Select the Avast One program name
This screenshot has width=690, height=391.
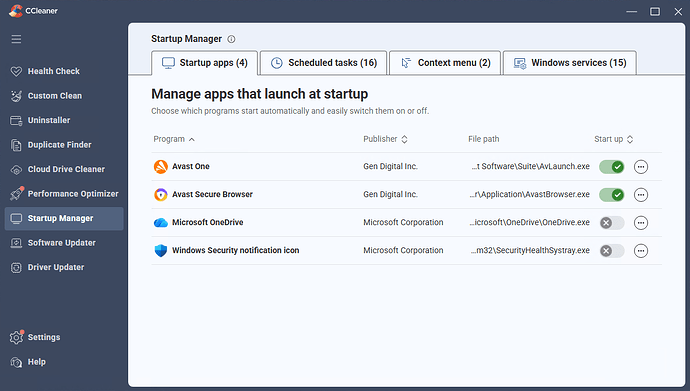pos(191,167)
